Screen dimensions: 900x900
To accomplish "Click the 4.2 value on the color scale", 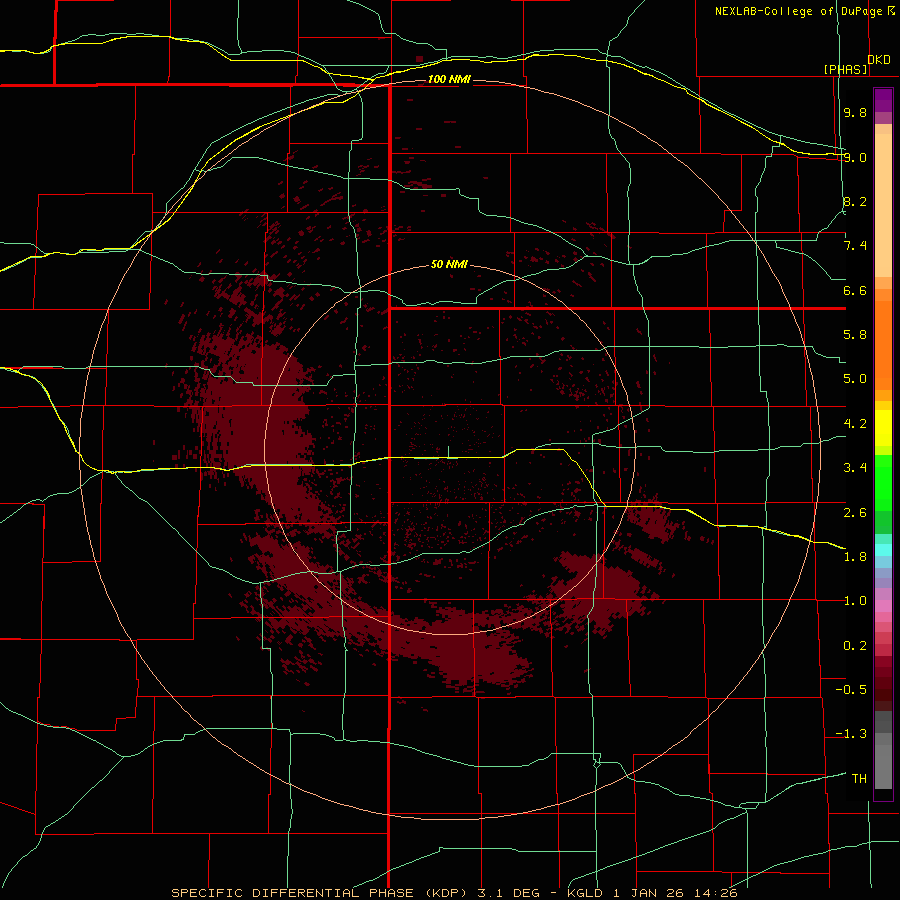I will (x=855, y=424).
